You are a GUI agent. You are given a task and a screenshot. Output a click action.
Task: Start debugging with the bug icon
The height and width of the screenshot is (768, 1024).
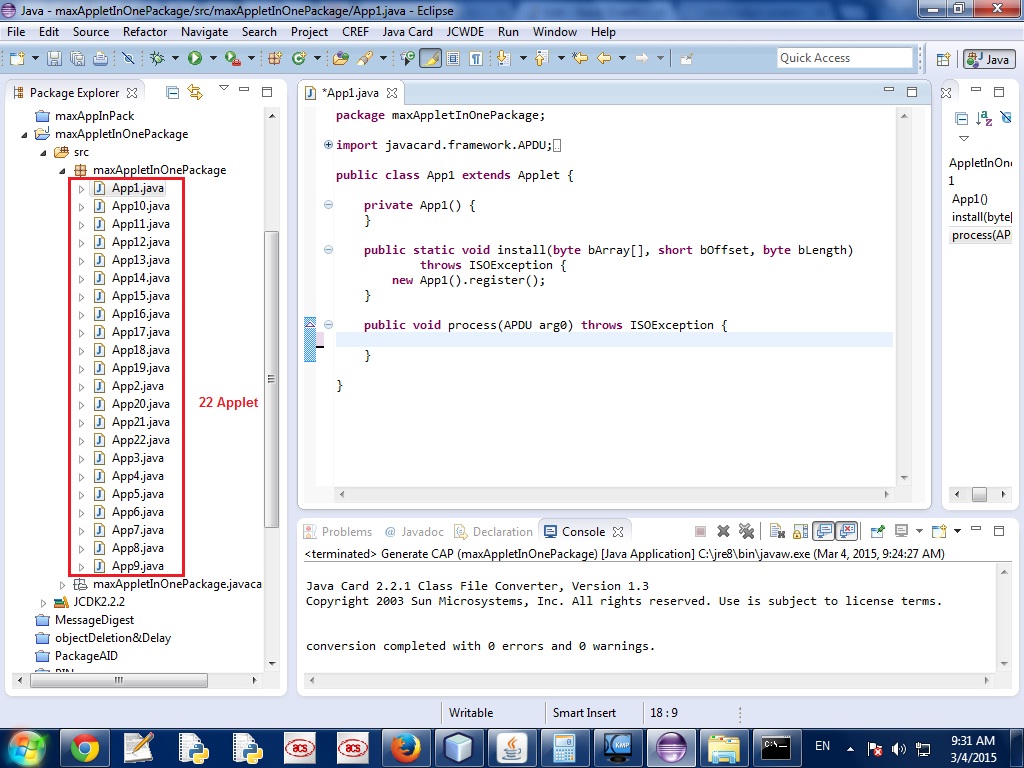point(158,59)
